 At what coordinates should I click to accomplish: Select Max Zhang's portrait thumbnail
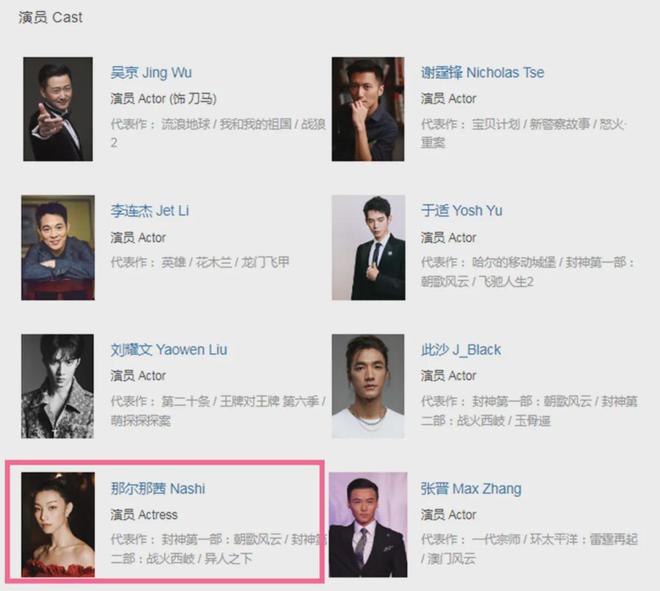click(x=368, y=524)
